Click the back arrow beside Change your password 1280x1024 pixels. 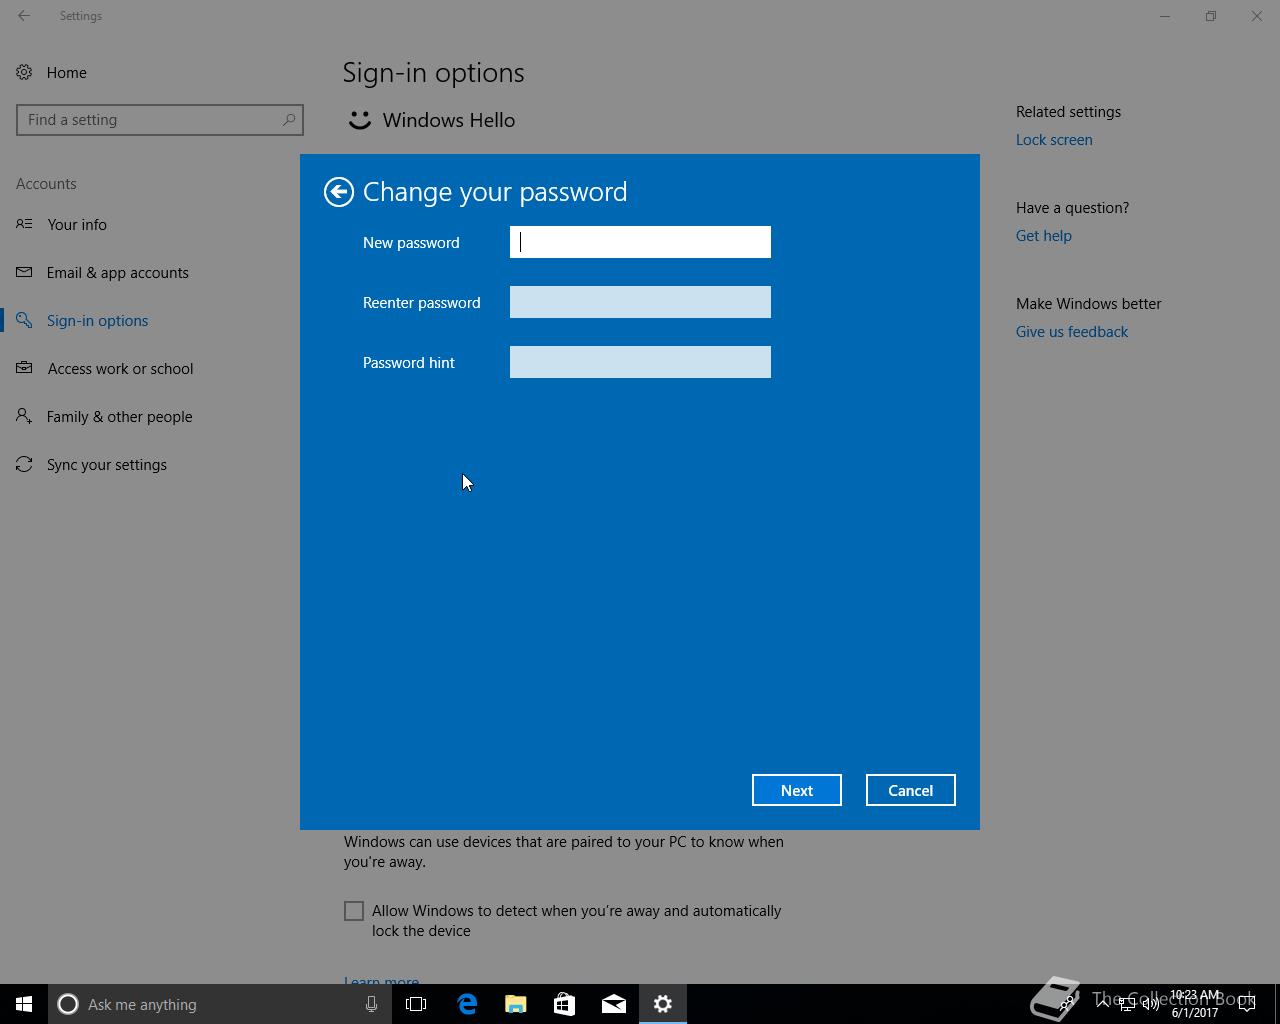(x=339, y=192)
